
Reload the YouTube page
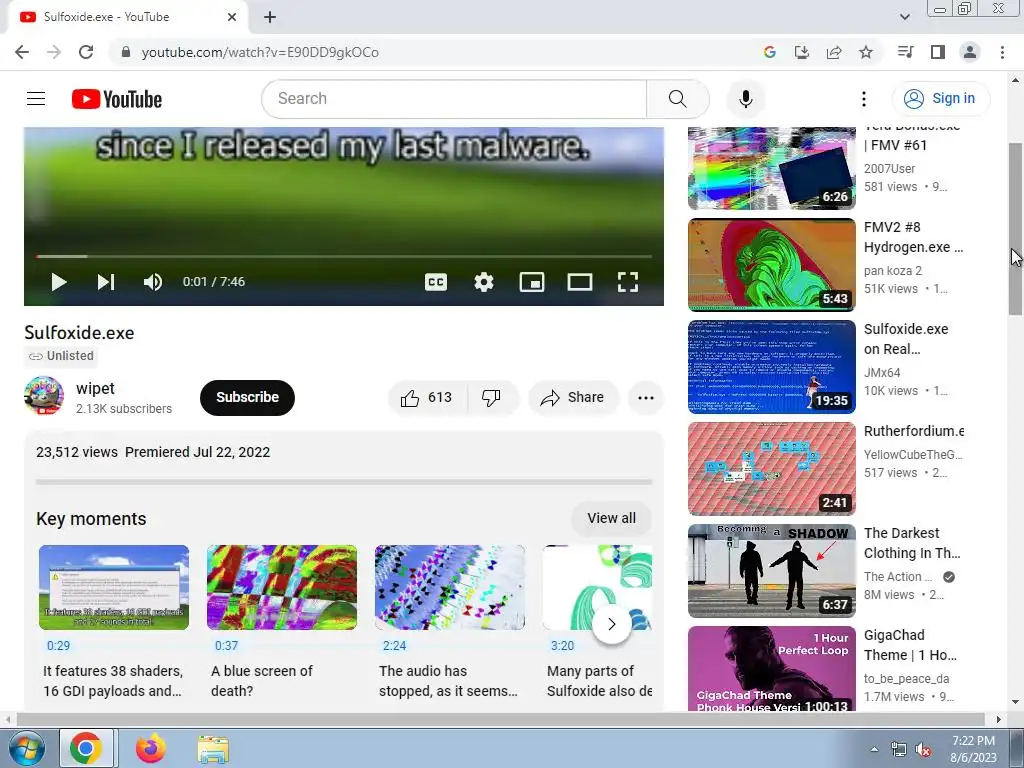86,52
